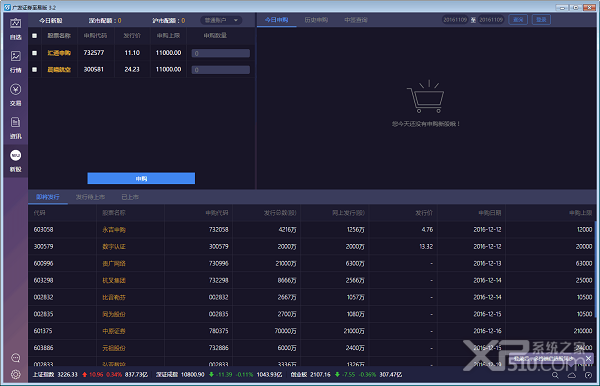Click the 2016-12-13 date cell

point(487,263)
